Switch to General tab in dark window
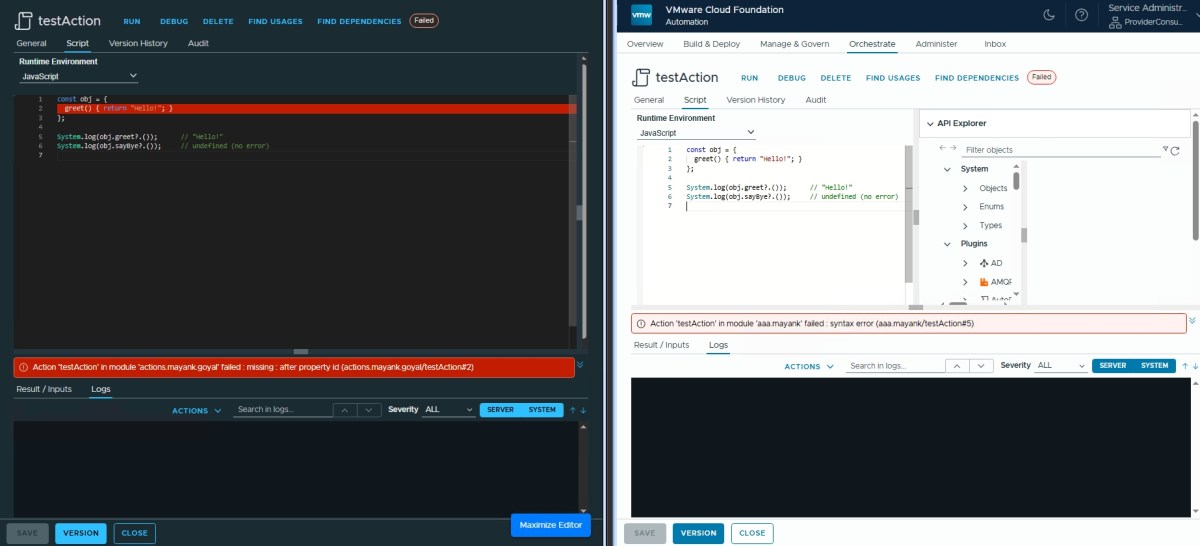Image resolution: width=1200 pixels, height=546 pixels. (31, 44)
